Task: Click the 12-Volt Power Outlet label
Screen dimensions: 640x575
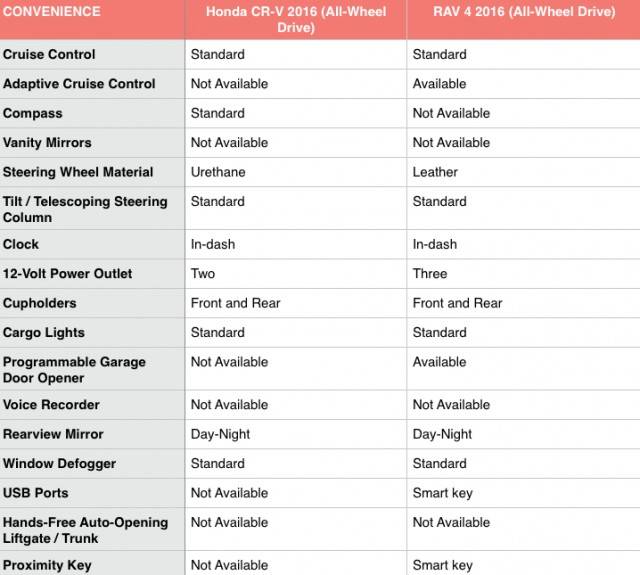Action: click(x=67, y=273)
